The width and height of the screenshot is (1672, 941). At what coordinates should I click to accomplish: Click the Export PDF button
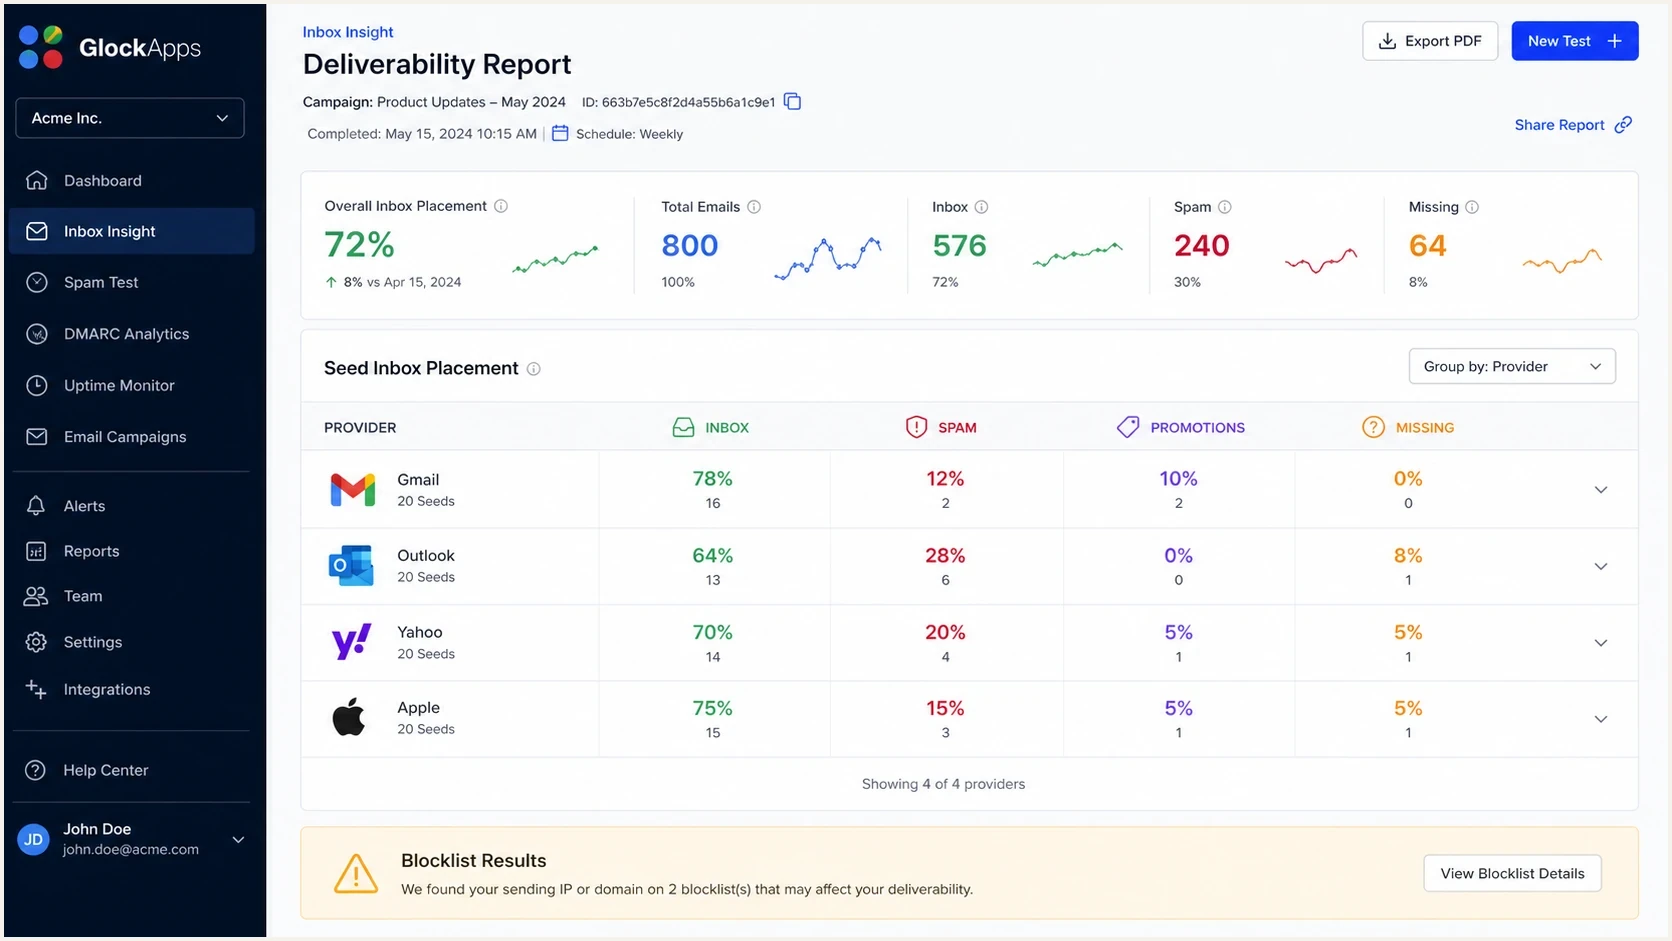click(1430, 41)
